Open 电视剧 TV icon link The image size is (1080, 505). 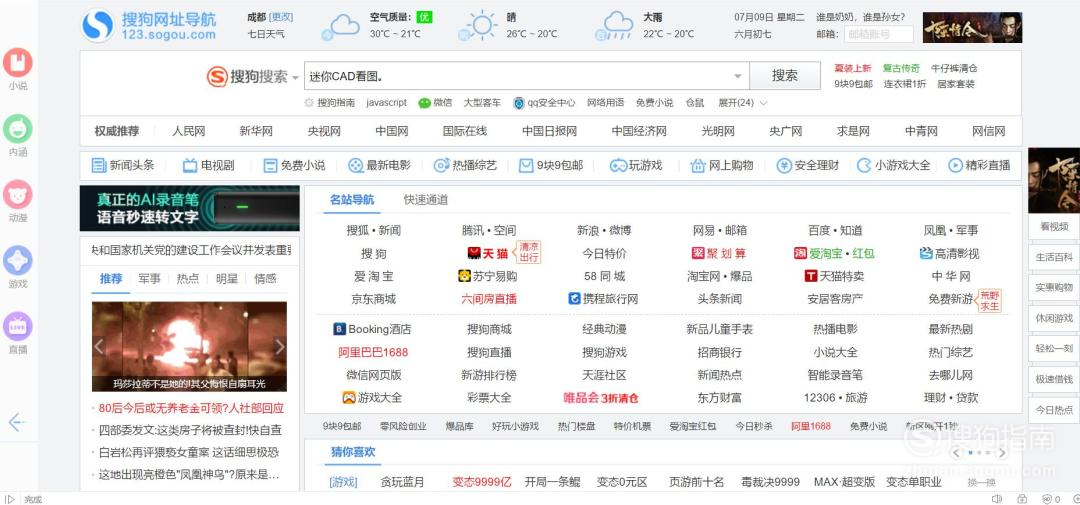pyautogui.click(x=209, y=165)
